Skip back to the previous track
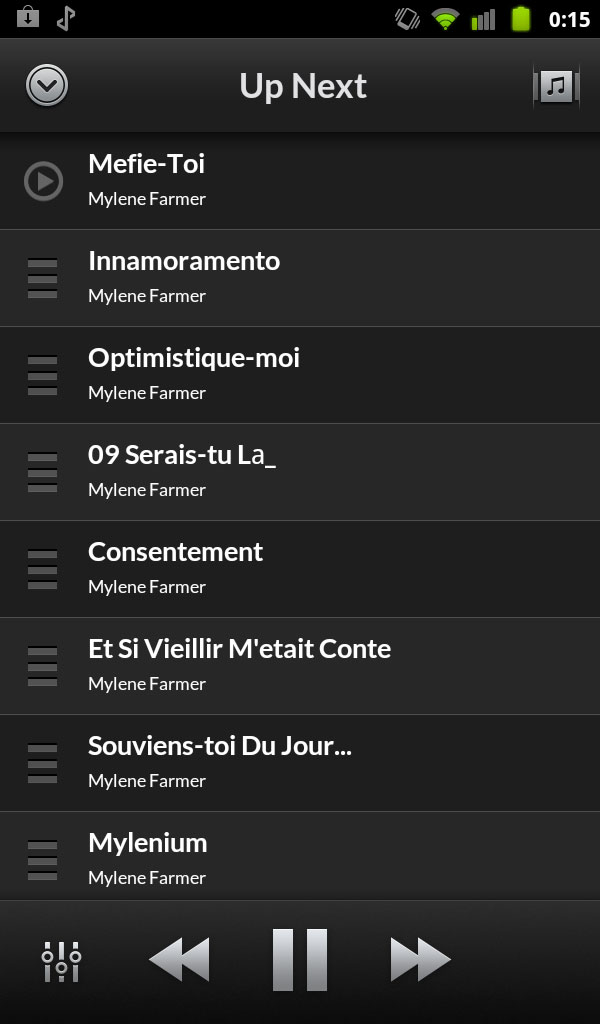The width and height of the screenshot is (600, 1024). tap(179, 961)
